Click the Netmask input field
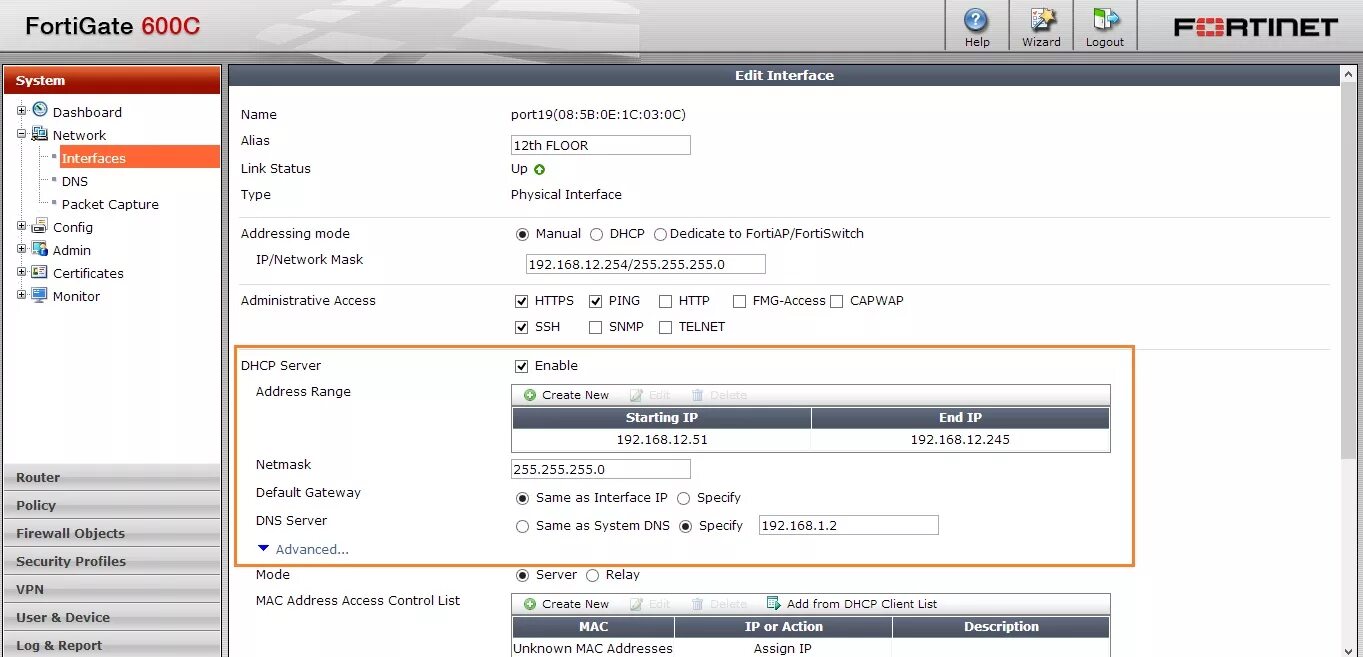Image resolution: width=1363 pixels, height=657 pixels. tap(600, 469)
